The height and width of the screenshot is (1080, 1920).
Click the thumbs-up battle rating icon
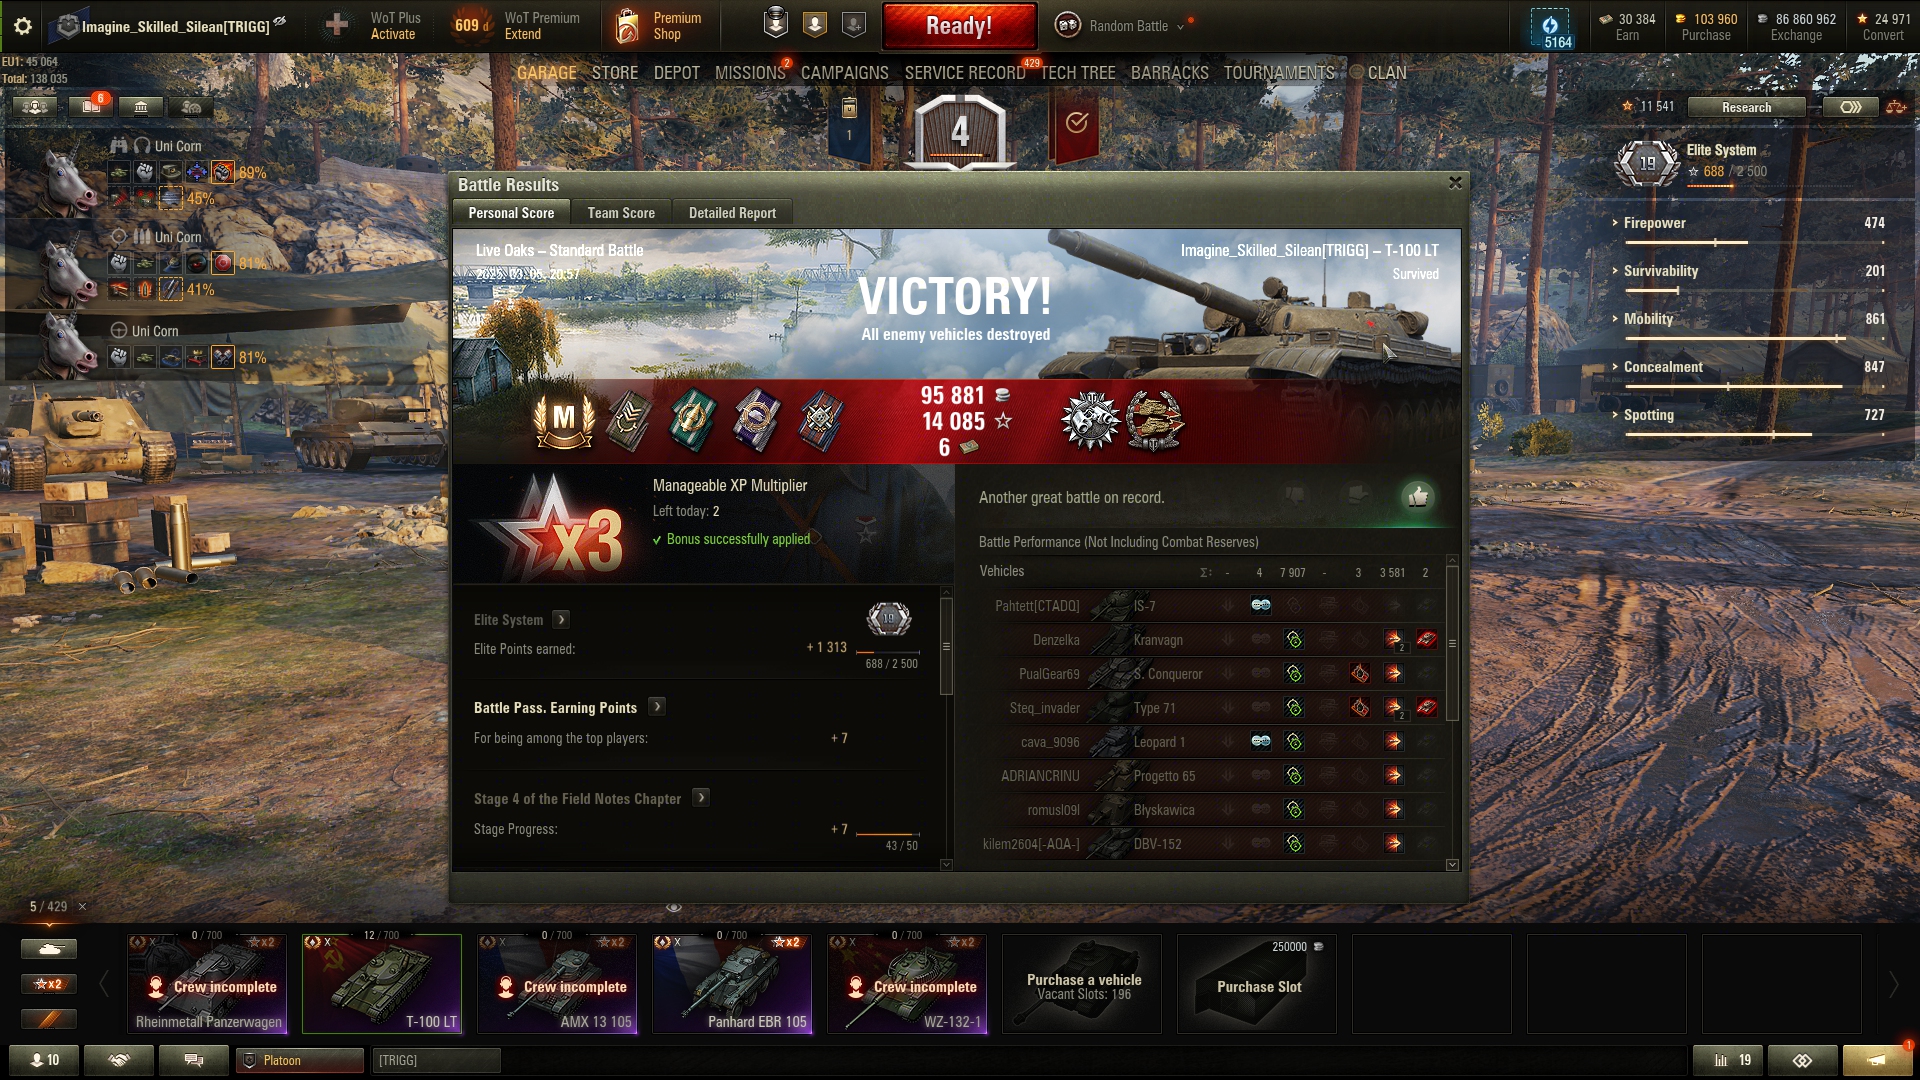click(x=1417, y=497)
